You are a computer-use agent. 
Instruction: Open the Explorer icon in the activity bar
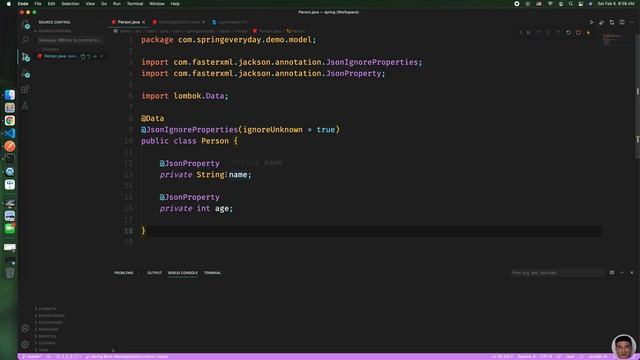tap(25, 25)
